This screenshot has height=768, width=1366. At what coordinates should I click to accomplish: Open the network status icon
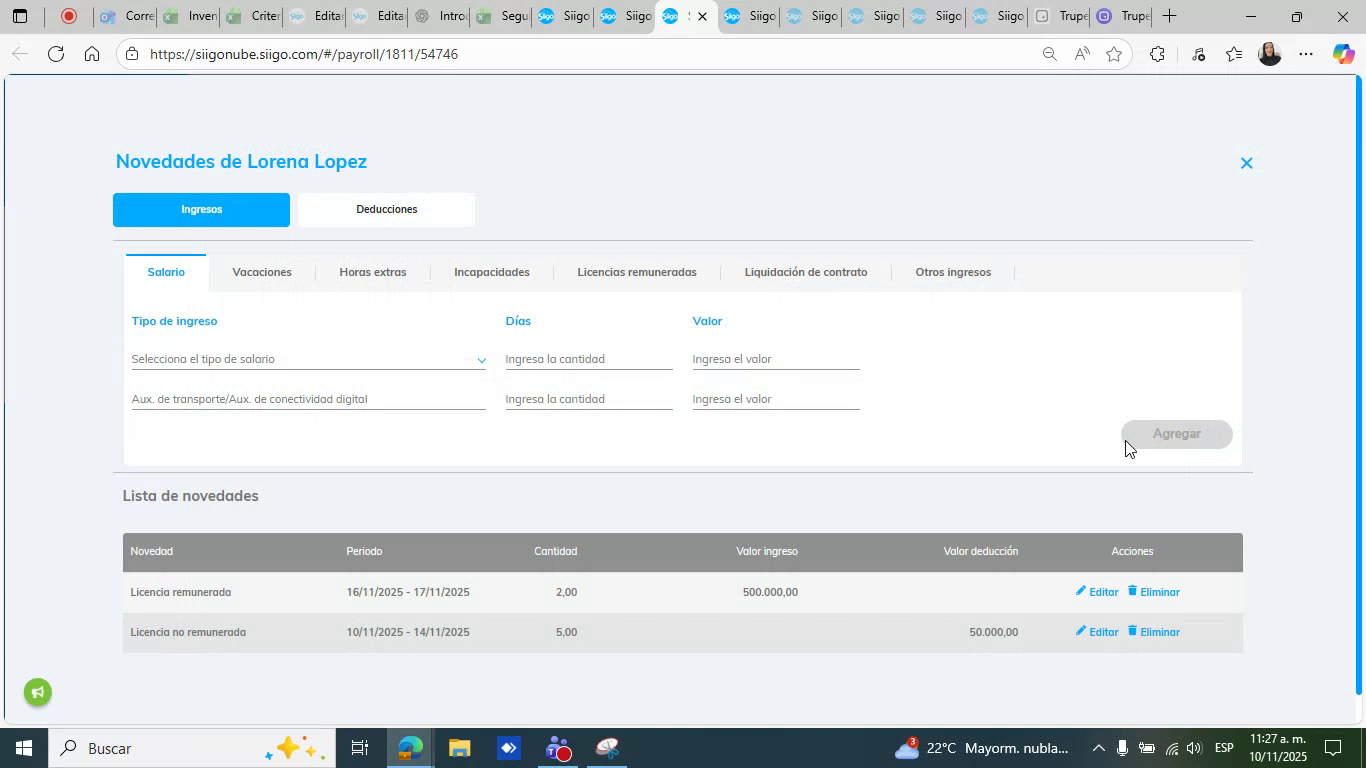[x=1171, y=748]
